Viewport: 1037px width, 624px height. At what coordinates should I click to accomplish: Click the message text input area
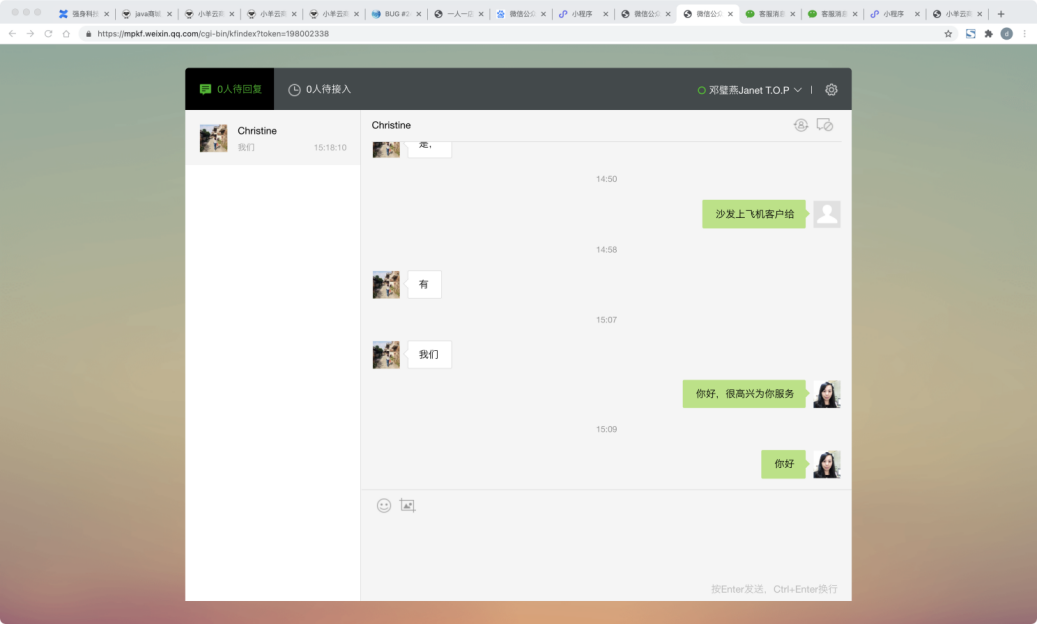coord(605,545)
